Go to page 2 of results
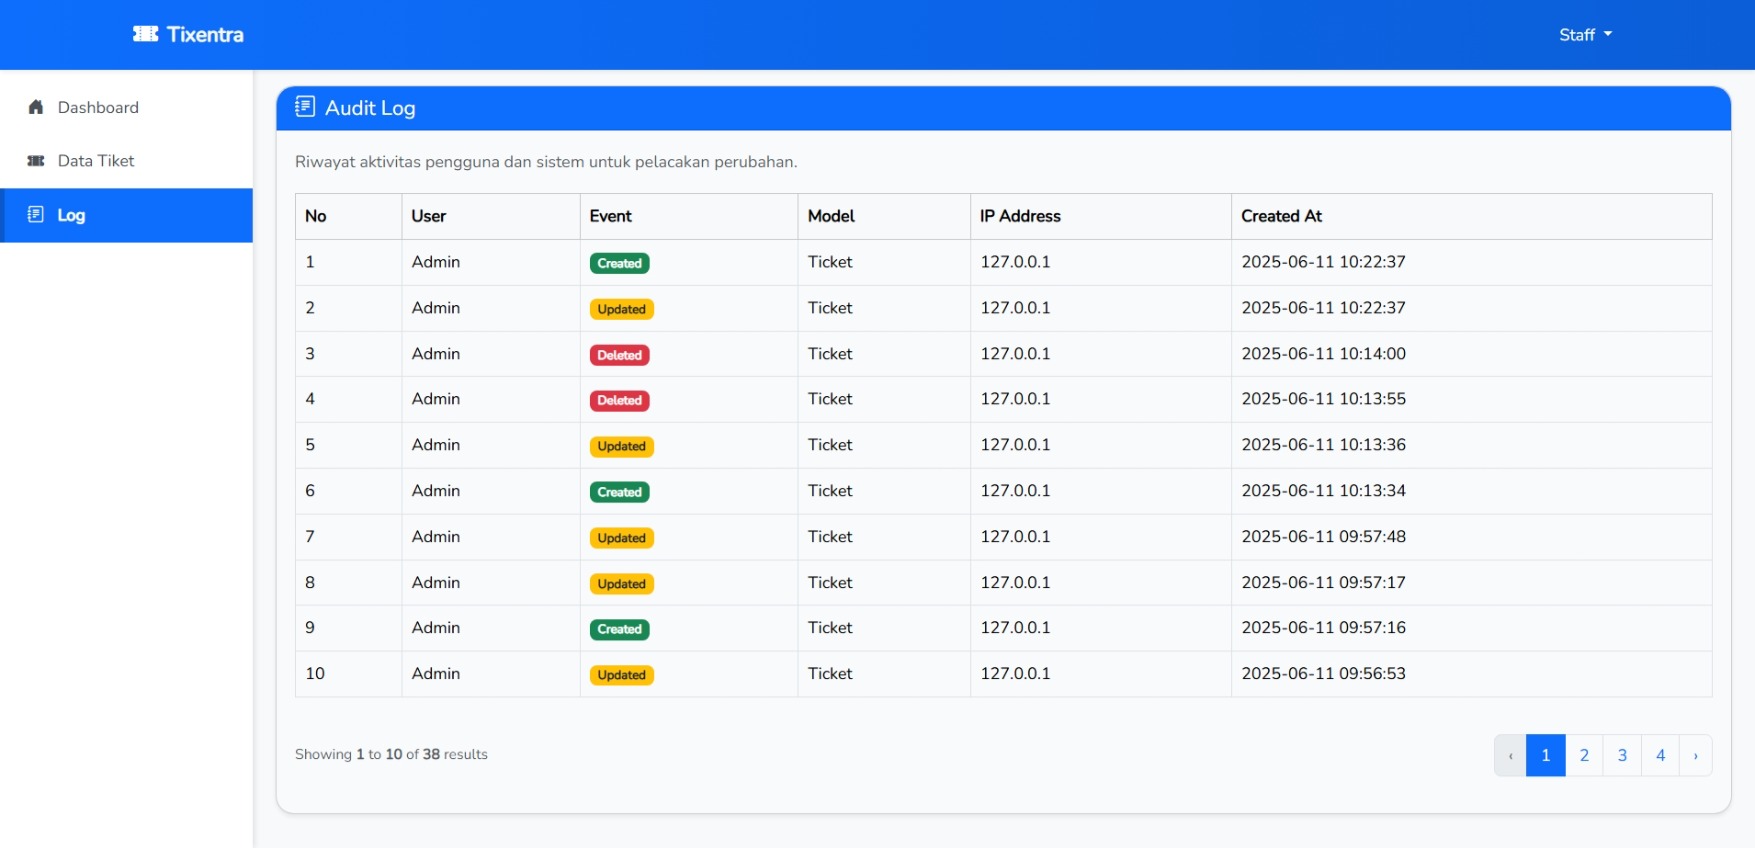 tap(1584, 756)
